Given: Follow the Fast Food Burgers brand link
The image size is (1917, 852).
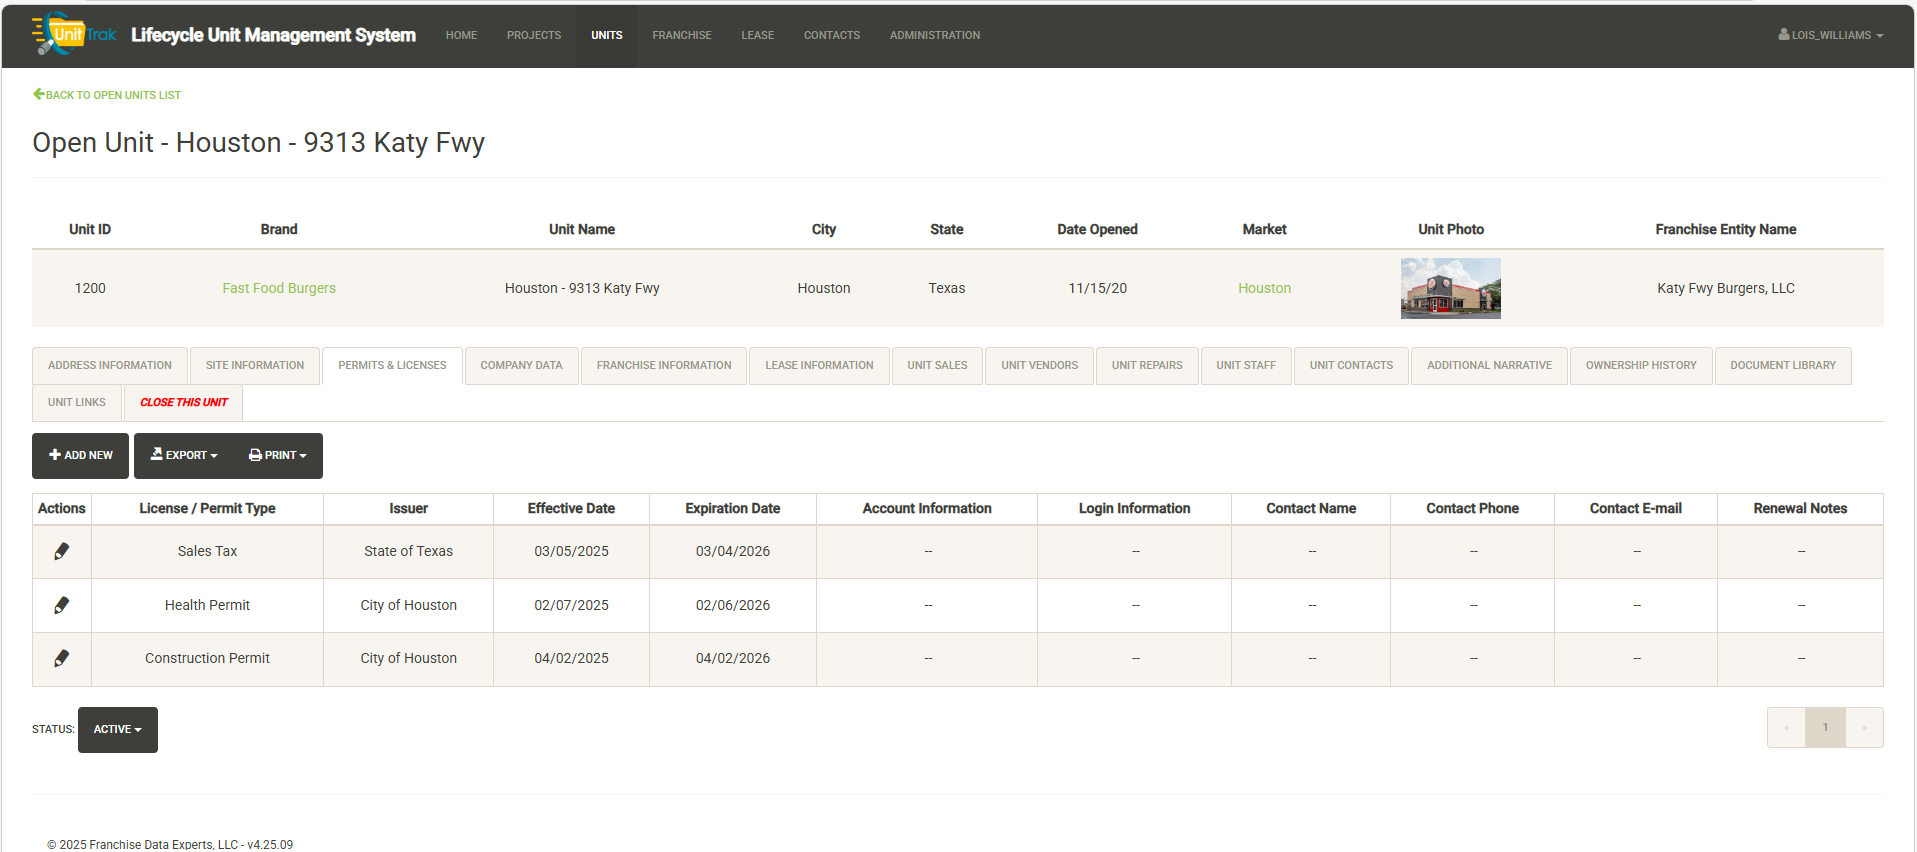Looking at the screenshot, I should pos(279,288).
